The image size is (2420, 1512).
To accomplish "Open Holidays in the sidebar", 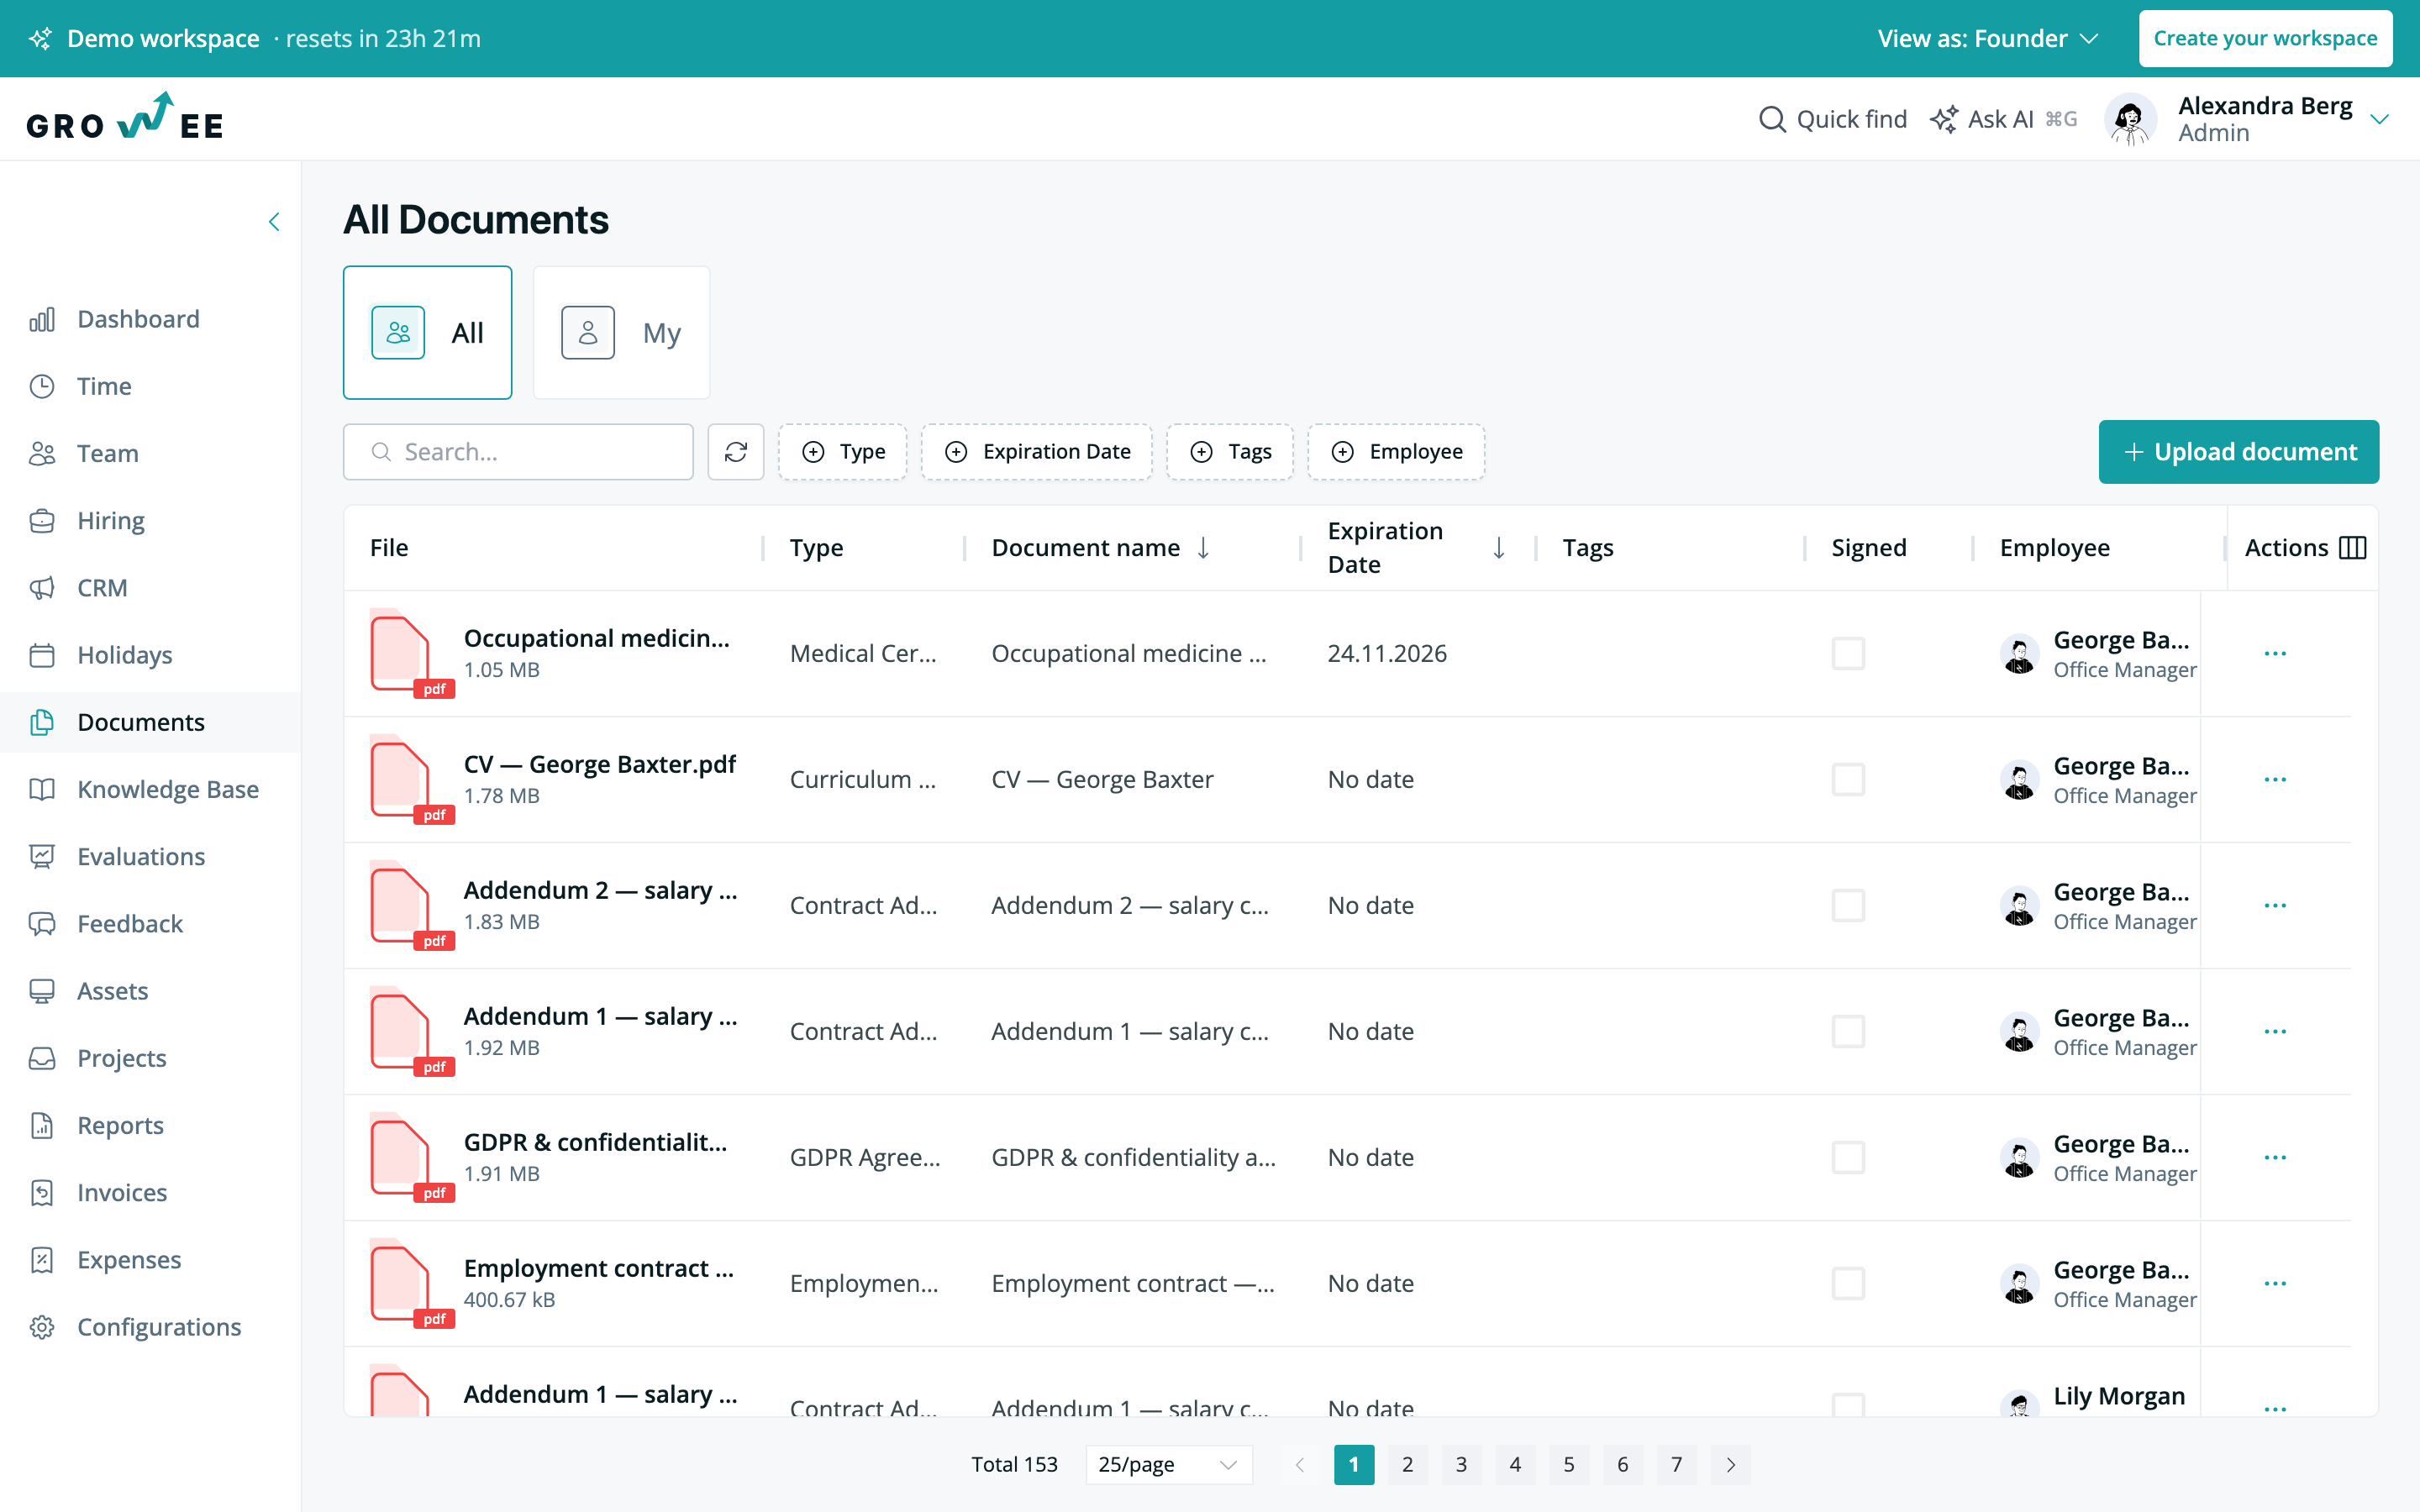I will tap(150, 655).
